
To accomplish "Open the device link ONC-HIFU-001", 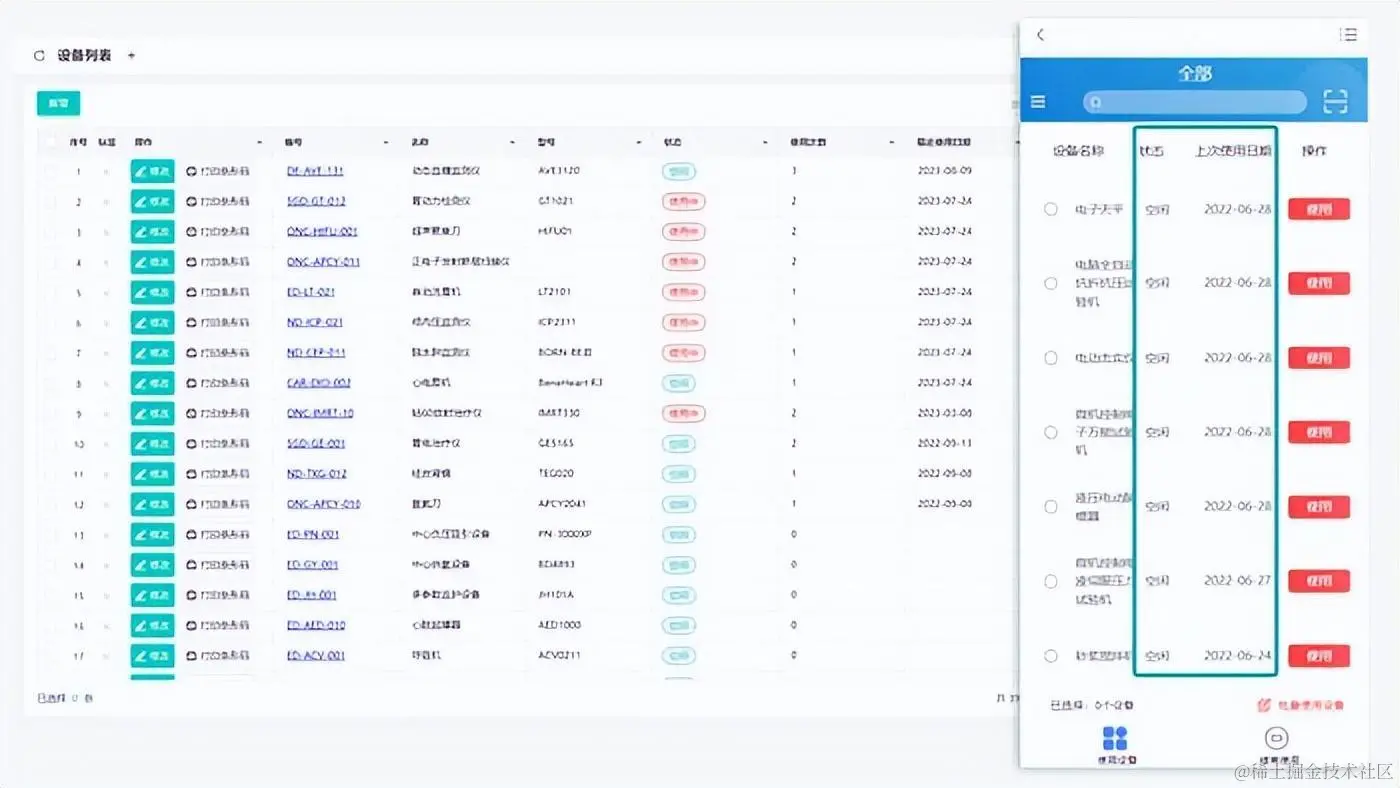I will (x=322, y=231).
